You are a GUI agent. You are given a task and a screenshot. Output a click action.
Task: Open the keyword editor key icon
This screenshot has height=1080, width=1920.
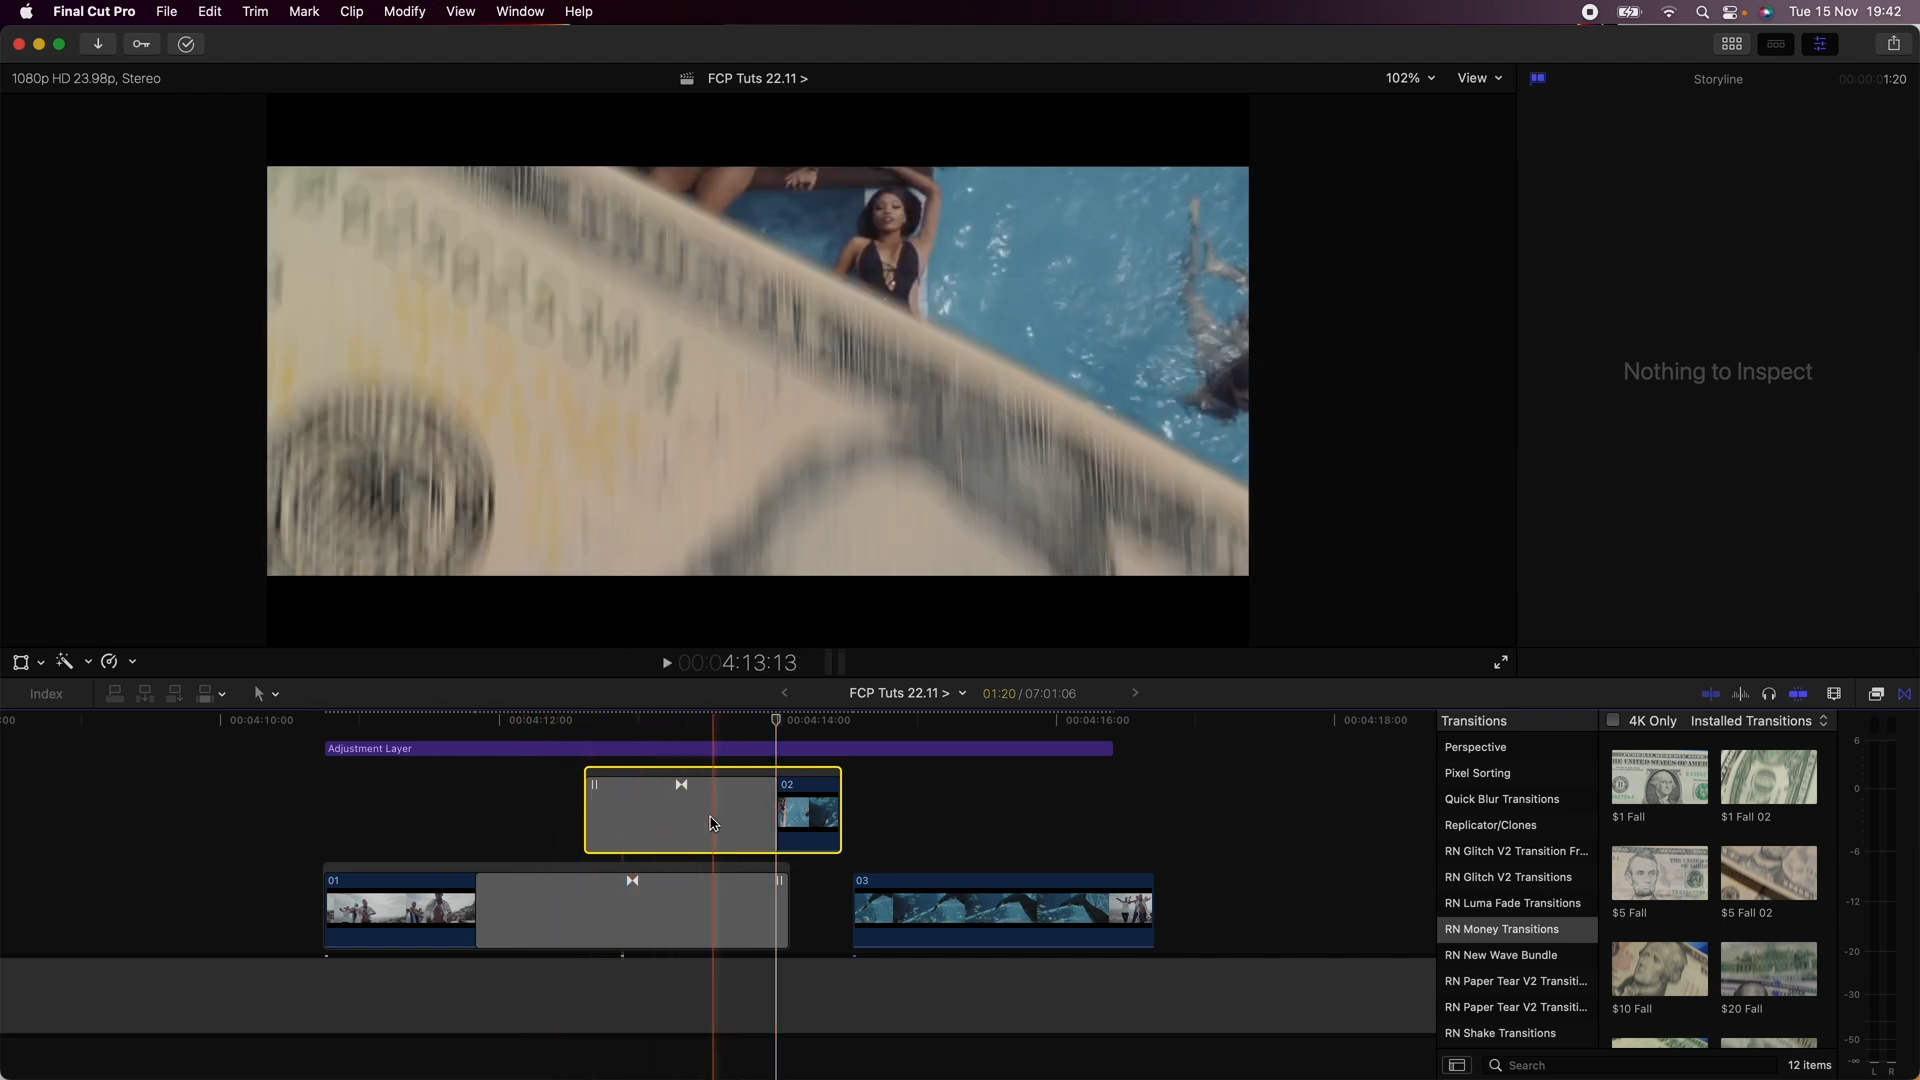[x=141, y=44]
